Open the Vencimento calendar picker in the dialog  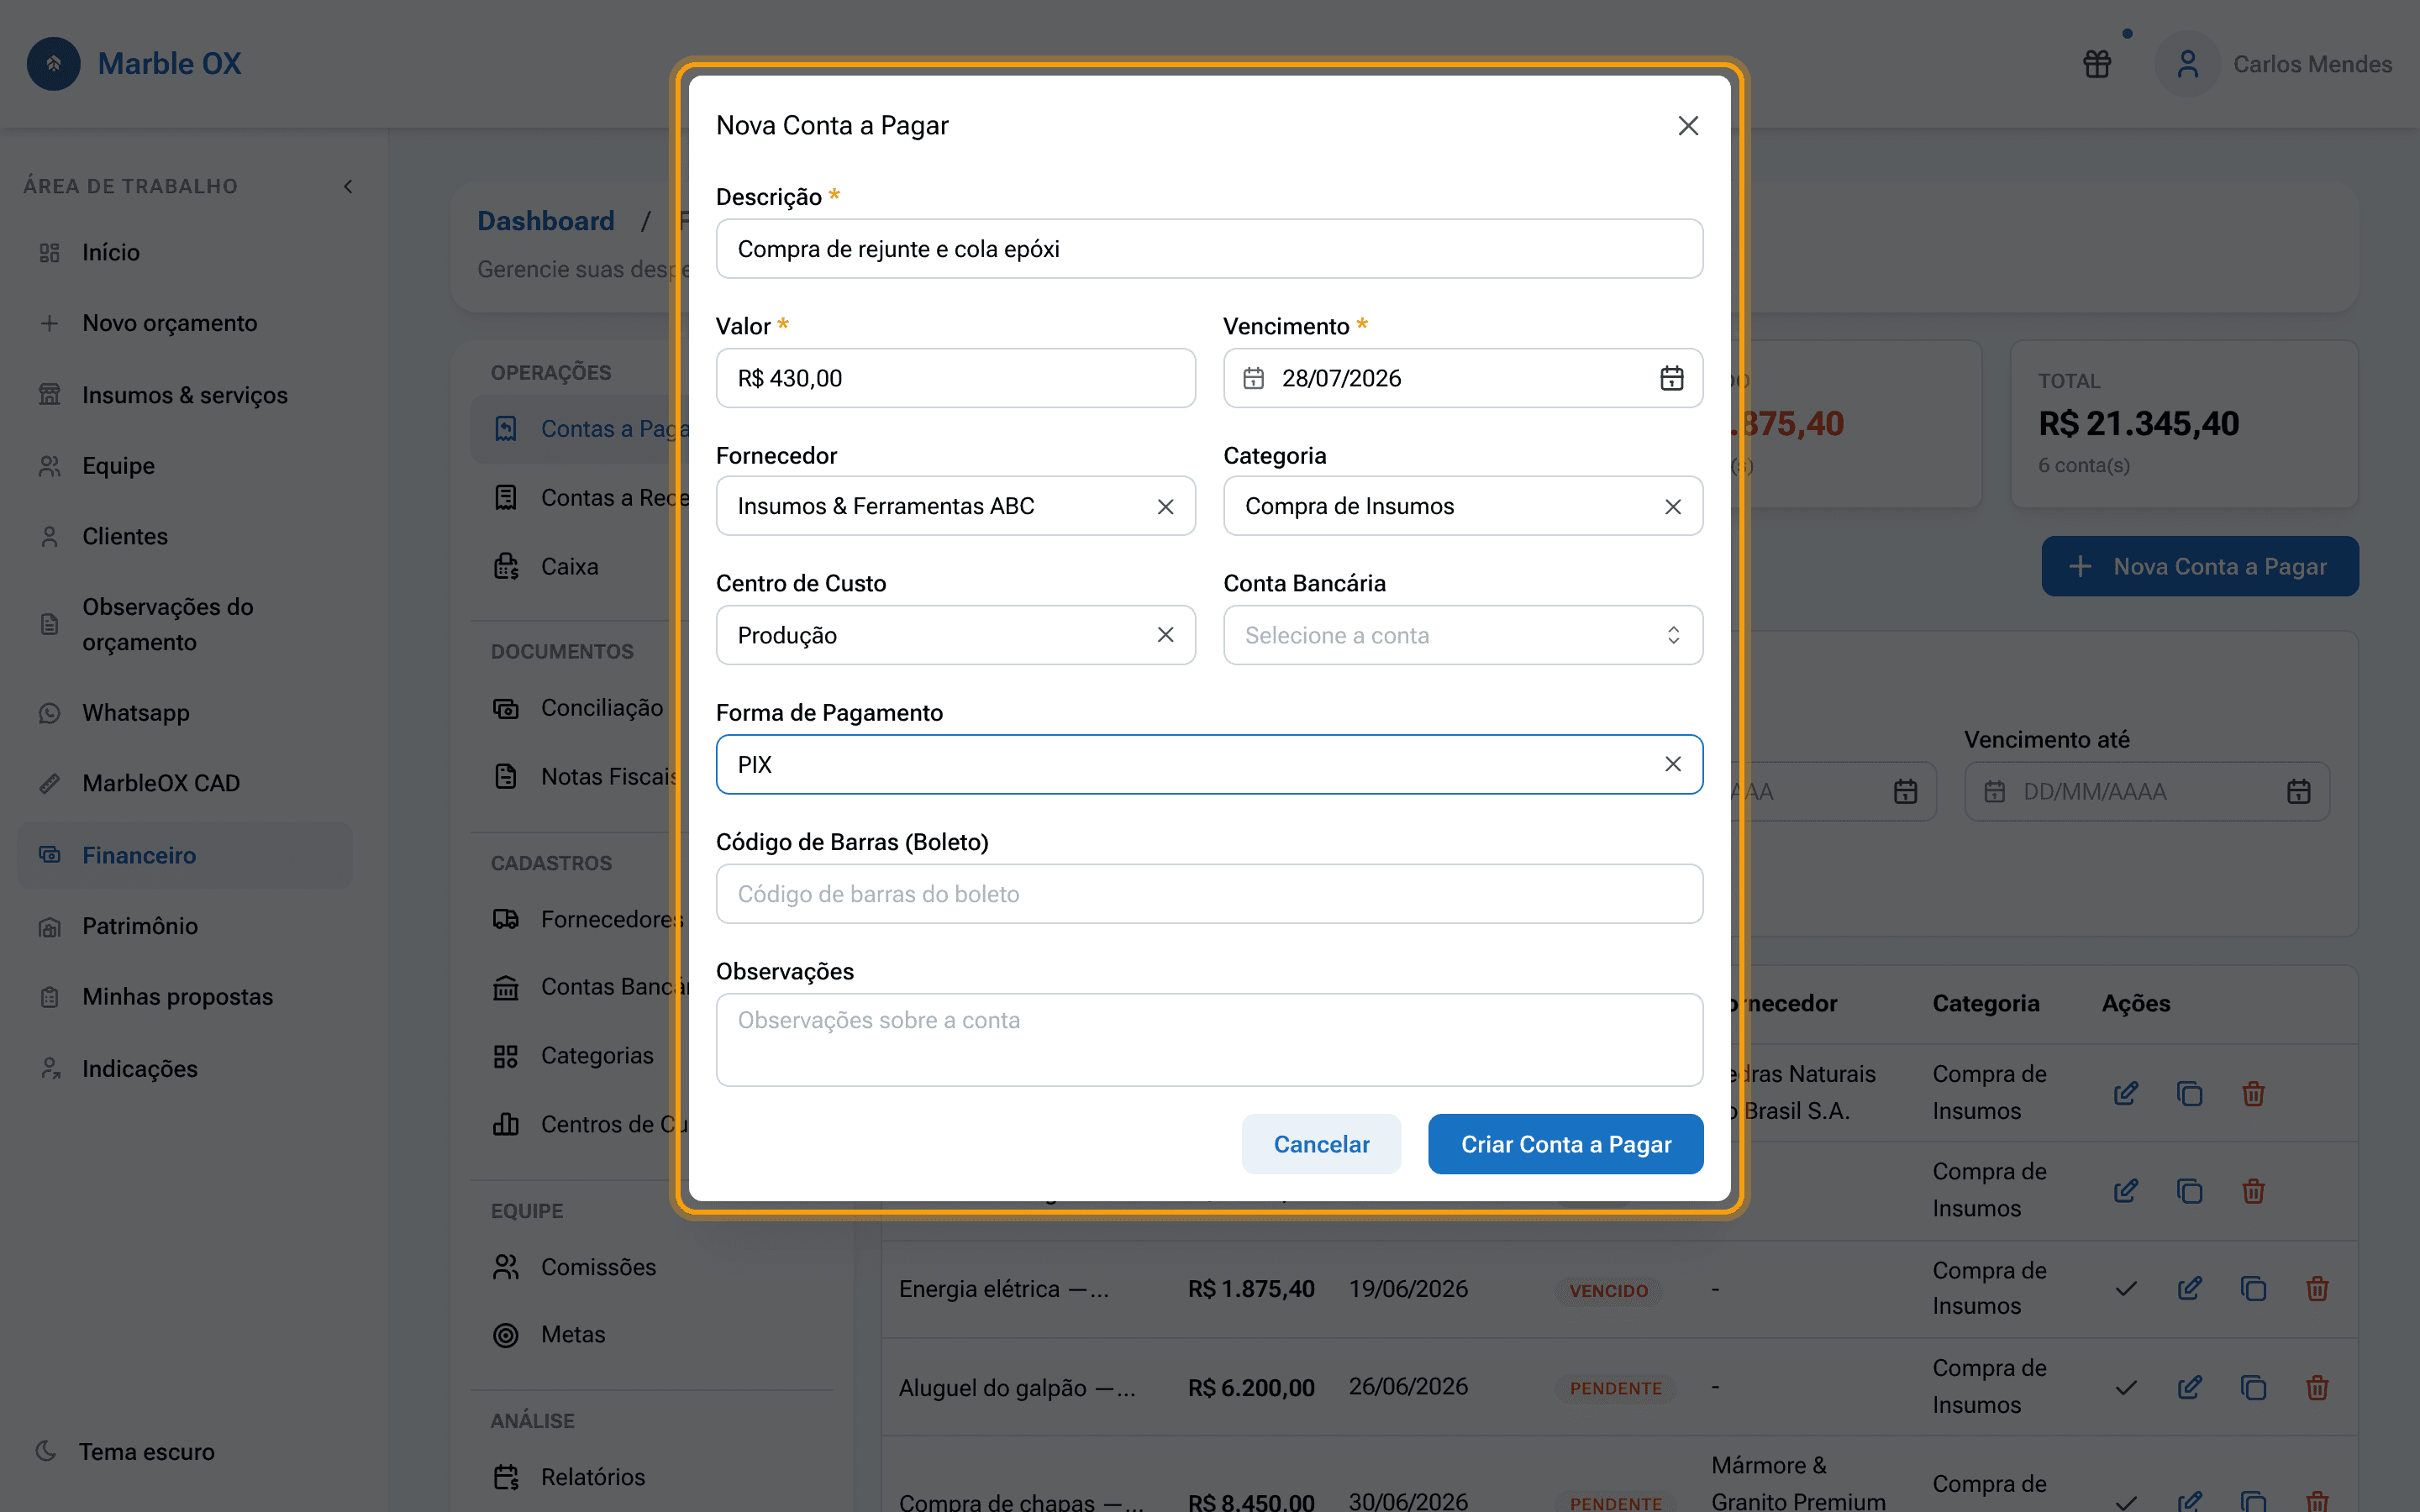(1672, 378)
